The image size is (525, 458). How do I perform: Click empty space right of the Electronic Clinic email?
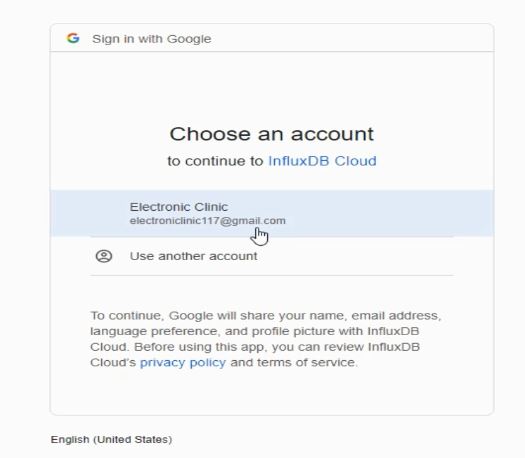click(x=388, y=213)
